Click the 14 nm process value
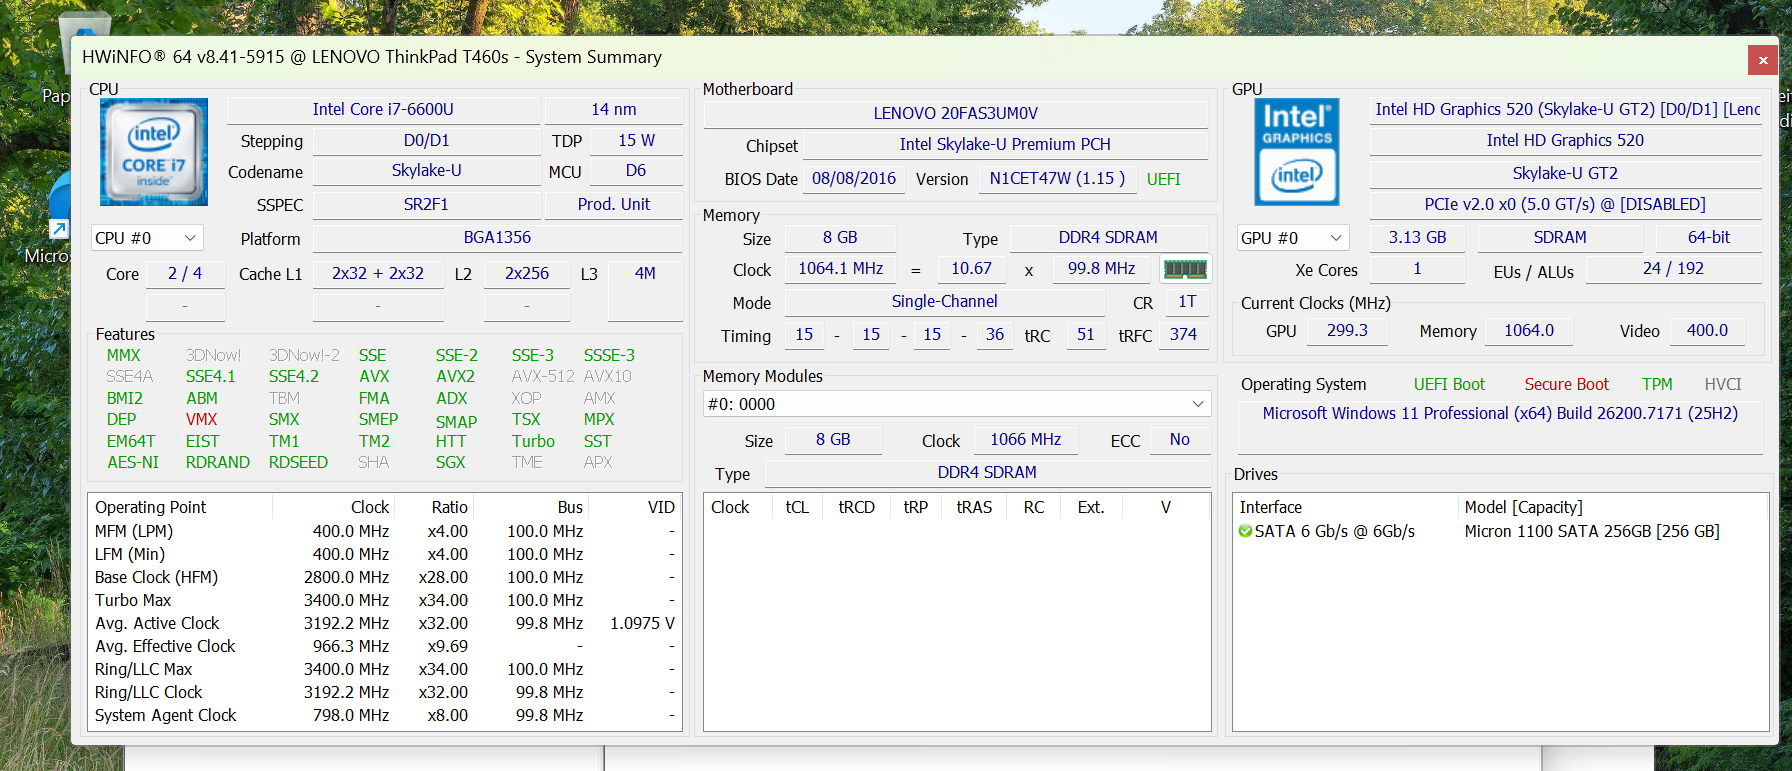The width and height of the screenshot is (1792, 771). tap(614, 109)
